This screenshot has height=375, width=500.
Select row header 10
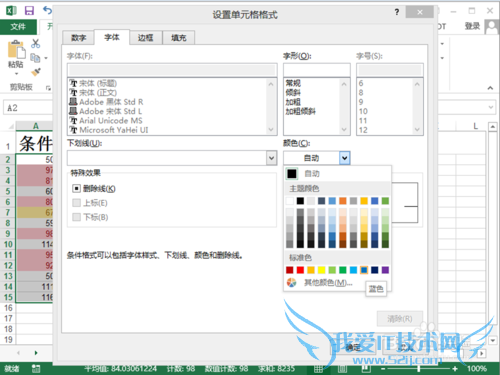pos(8,244)
